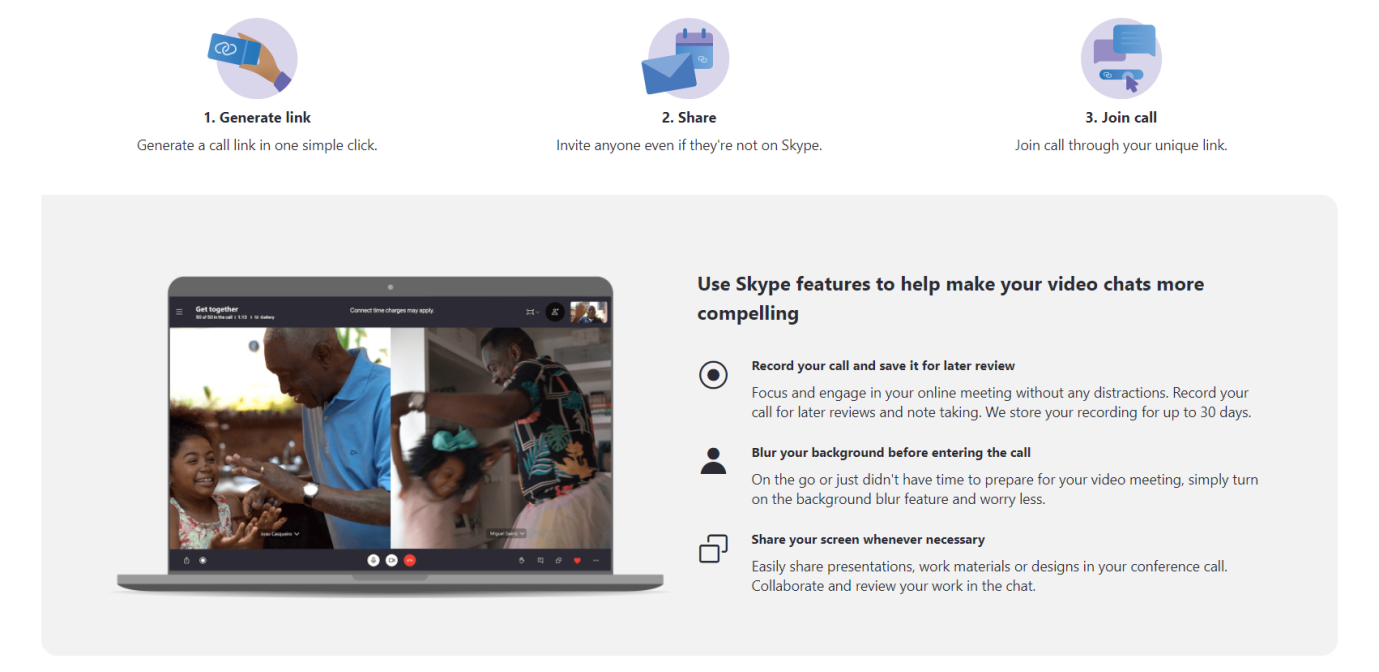Click the red end call button
The width and height of the screenshot is (1379, 672).
(x=410, y=560)
